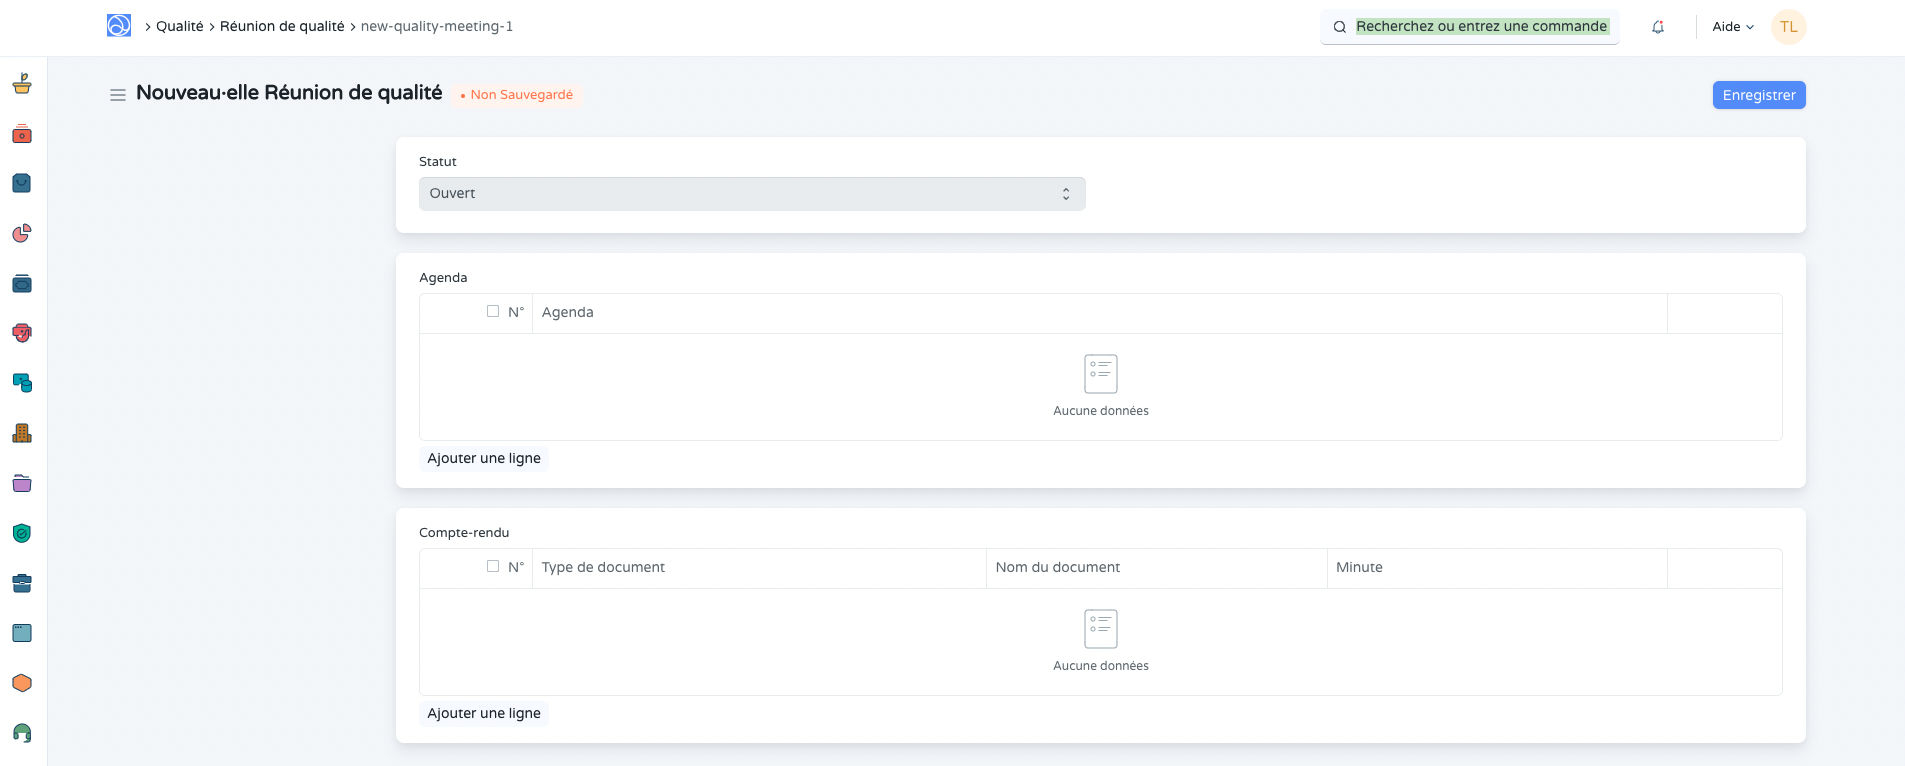This screenshot has width=1905, height=766.
Task: Open the shopping bag sidebar icon
Action: tap(22, 183)
